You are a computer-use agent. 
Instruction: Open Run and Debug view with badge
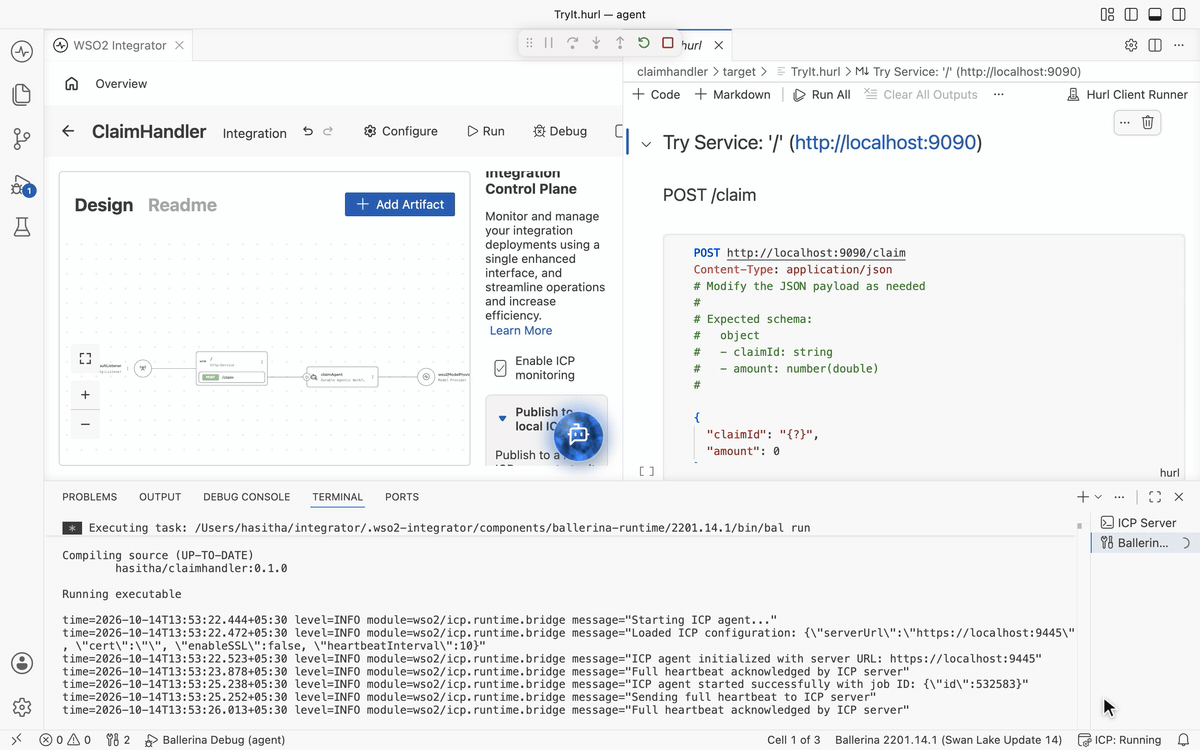[22, 185]
